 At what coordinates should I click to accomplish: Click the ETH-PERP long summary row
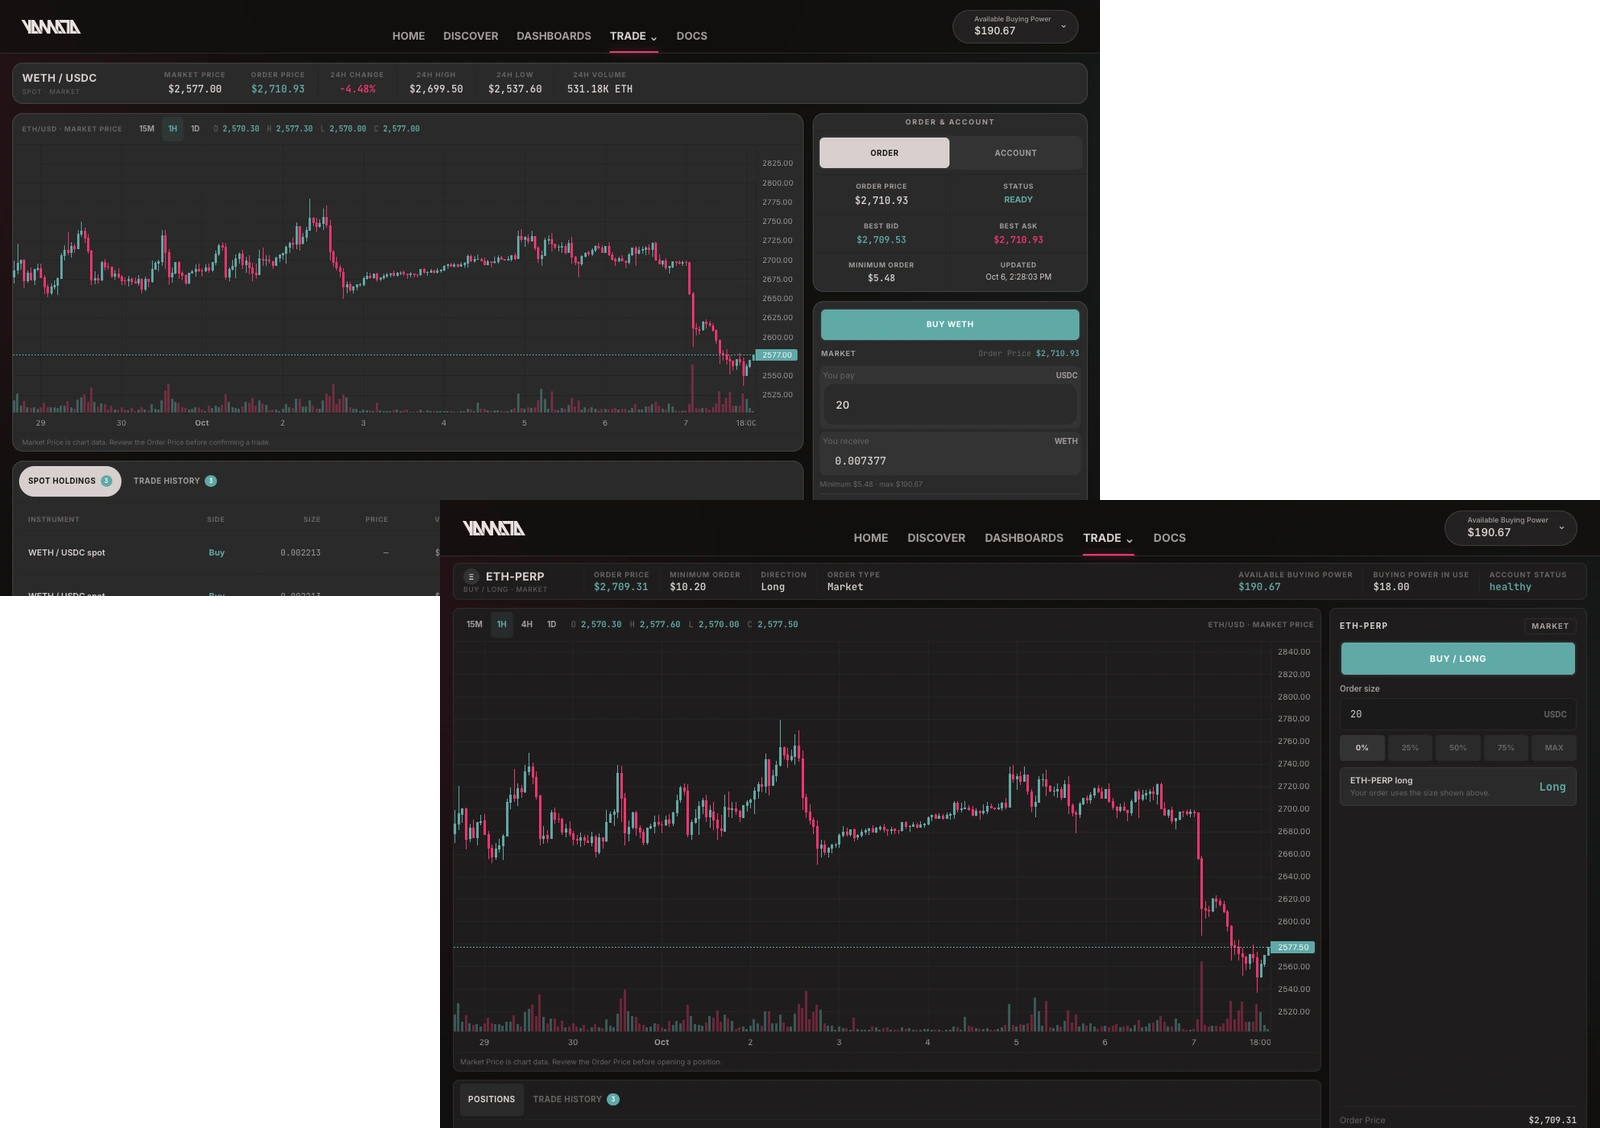[x=1458, y=786]
